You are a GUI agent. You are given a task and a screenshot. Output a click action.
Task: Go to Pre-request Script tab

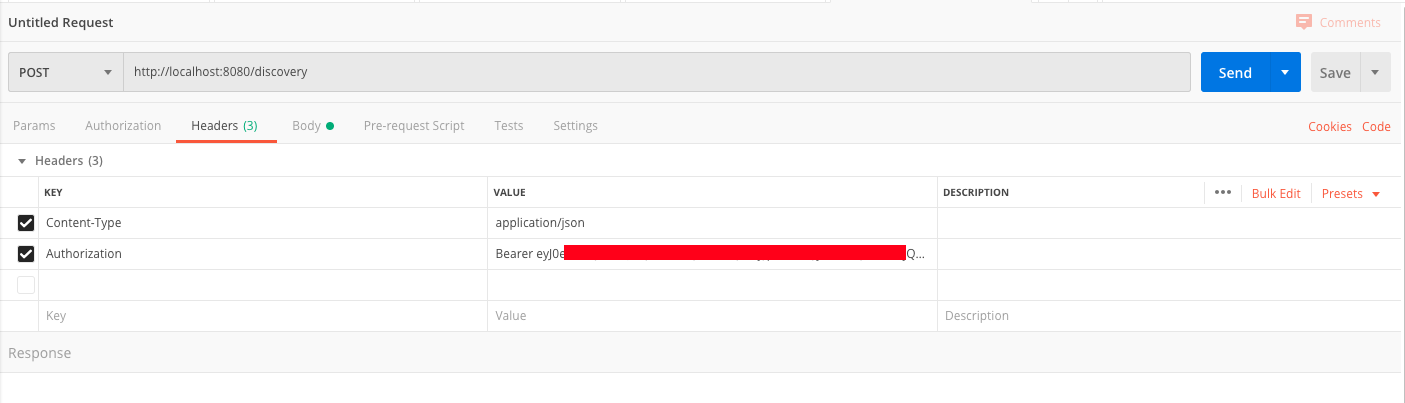coord(414,126)
